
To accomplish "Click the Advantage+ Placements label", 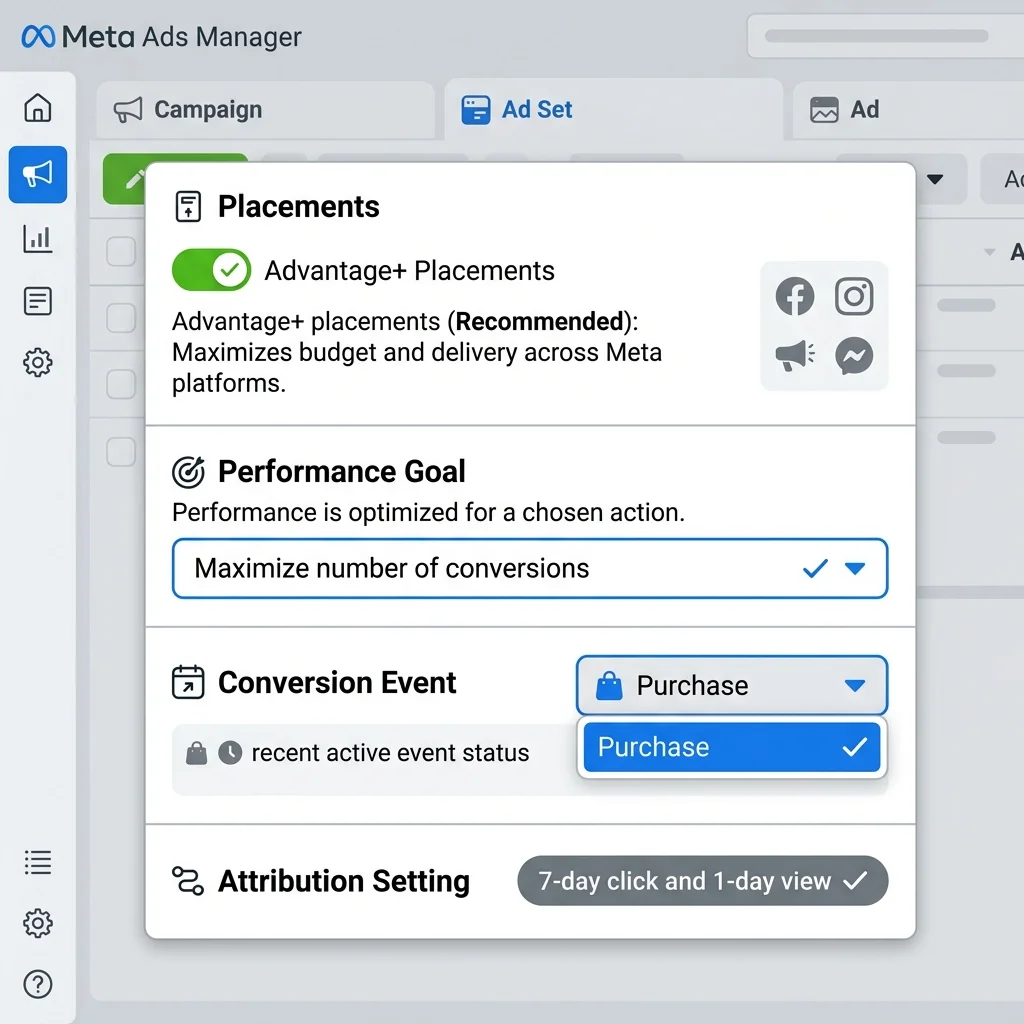I will (x=409, y=270).
